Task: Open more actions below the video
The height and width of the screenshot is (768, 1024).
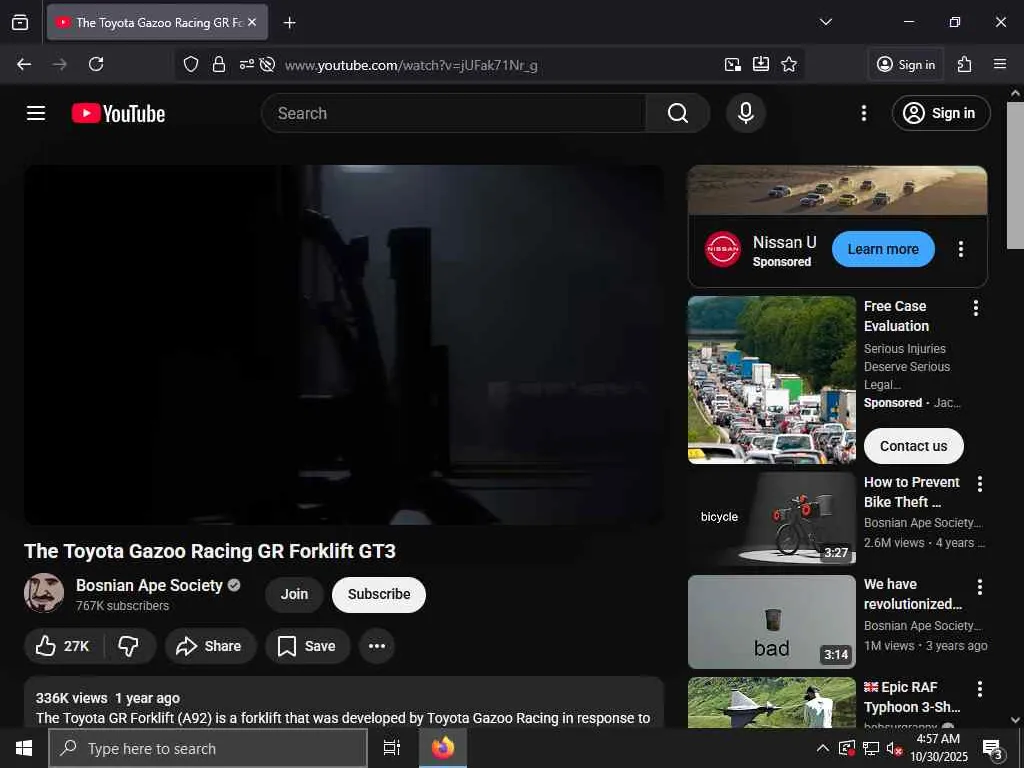Action: (377, 646)
